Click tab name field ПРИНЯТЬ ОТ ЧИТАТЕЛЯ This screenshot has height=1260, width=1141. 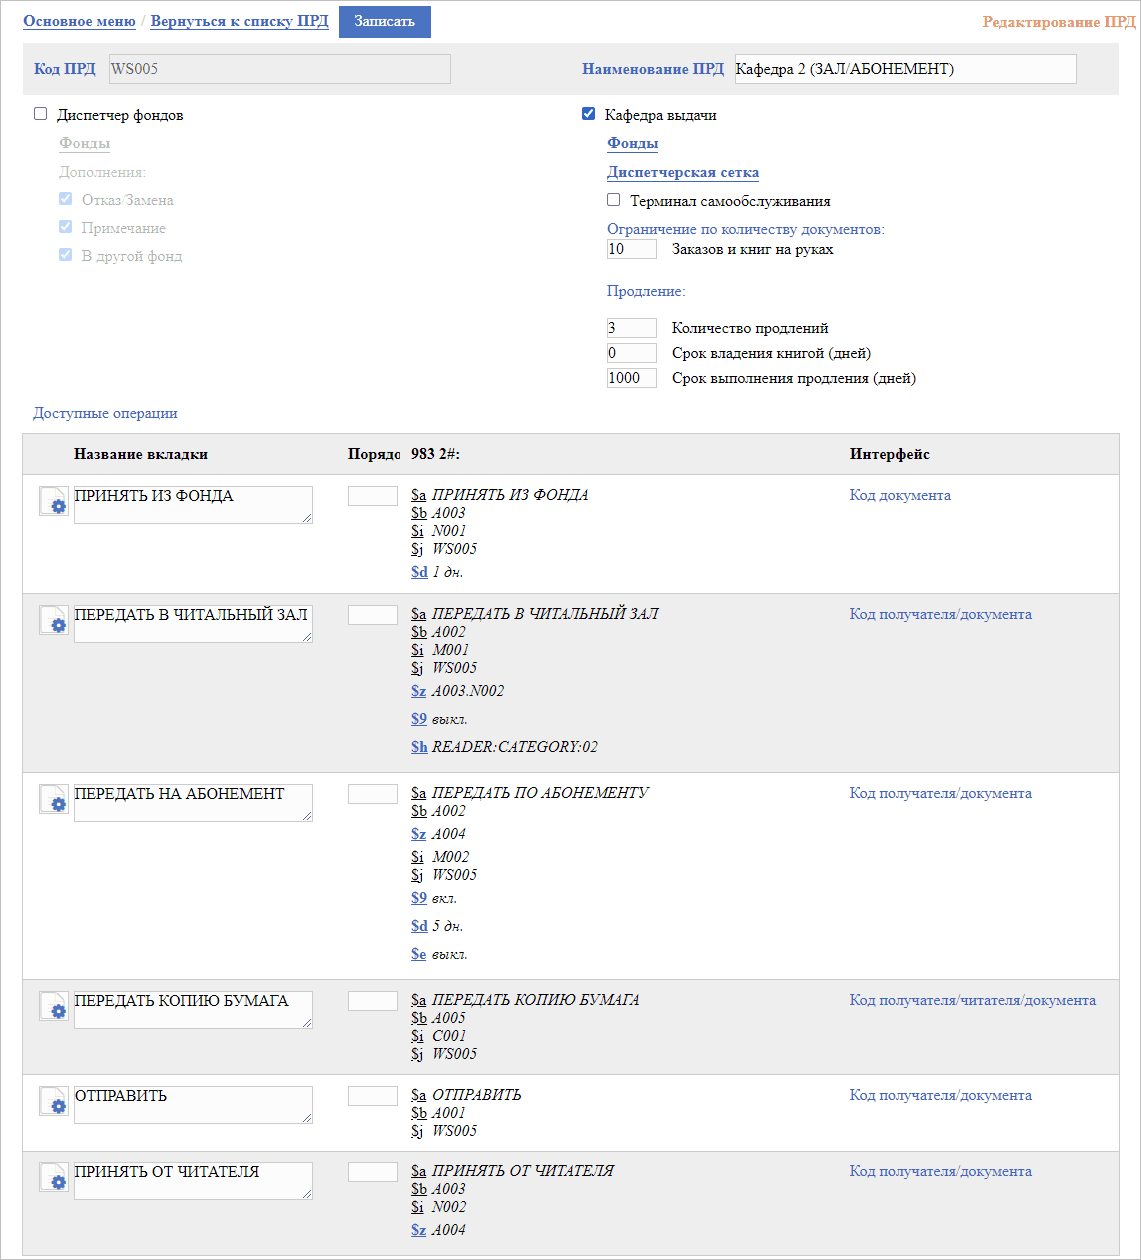[193, 1181]
